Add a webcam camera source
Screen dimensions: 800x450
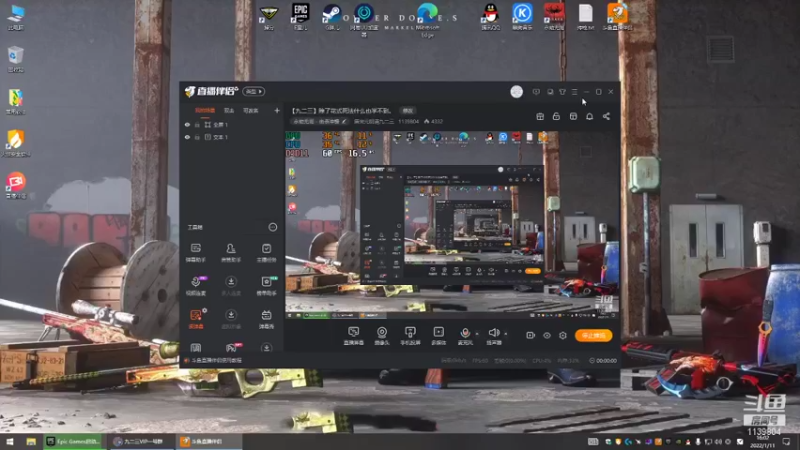click(x=382, y=336)
